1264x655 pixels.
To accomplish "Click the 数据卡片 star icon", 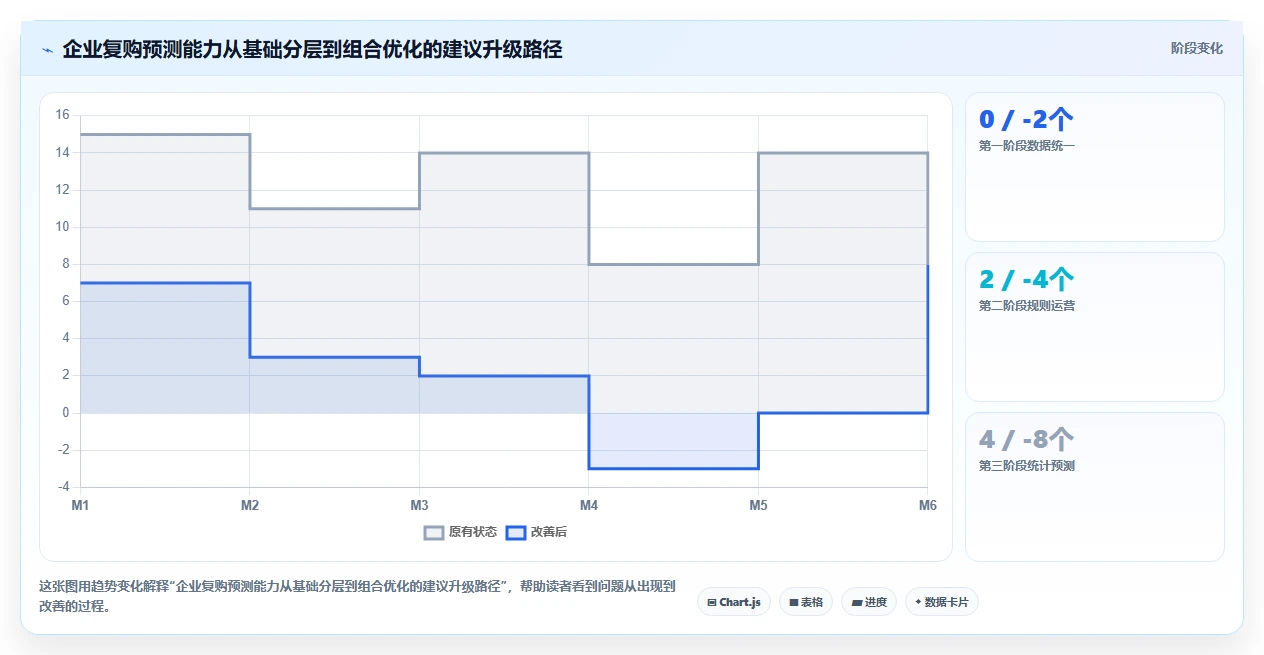I will pyautogui.click(x=918, y=602).
